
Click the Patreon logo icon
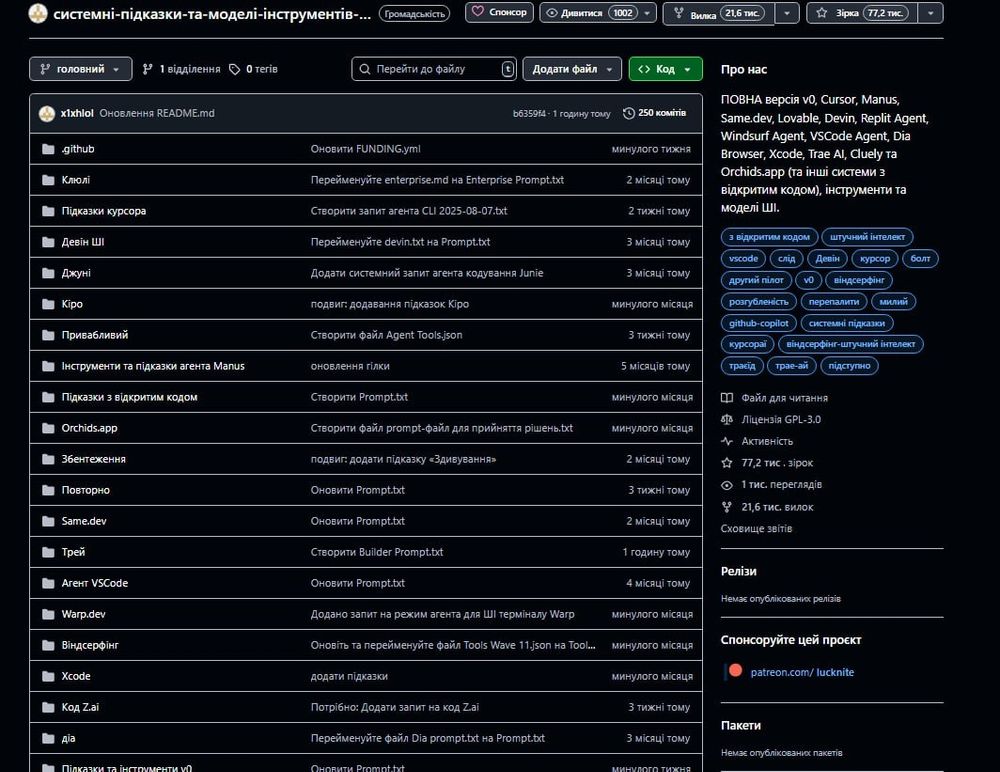pos(735,671)
